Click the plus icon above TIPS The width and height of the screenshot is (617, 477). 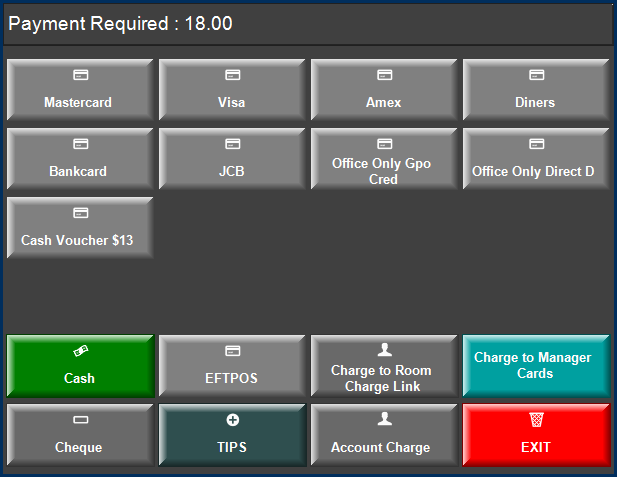click(x=232, y=420)
